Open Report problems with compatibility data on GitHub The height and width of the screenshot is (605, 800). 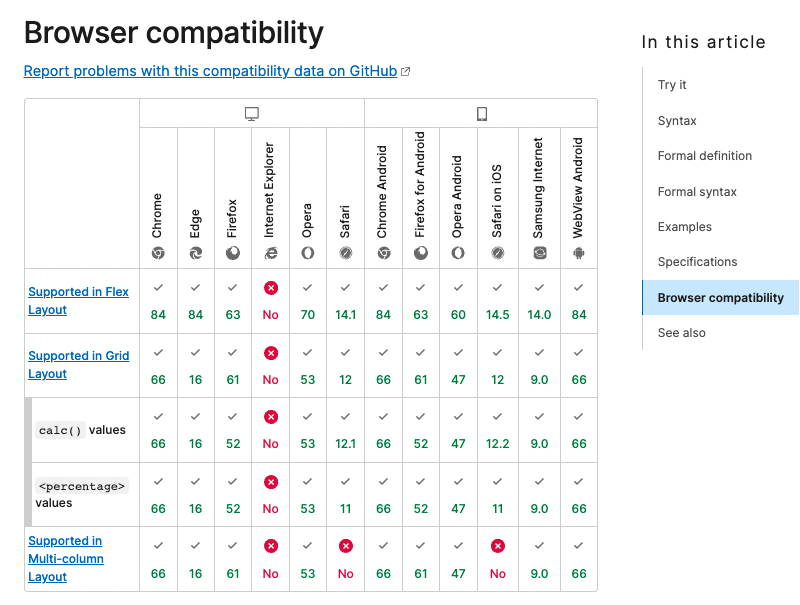click(210, 71)
